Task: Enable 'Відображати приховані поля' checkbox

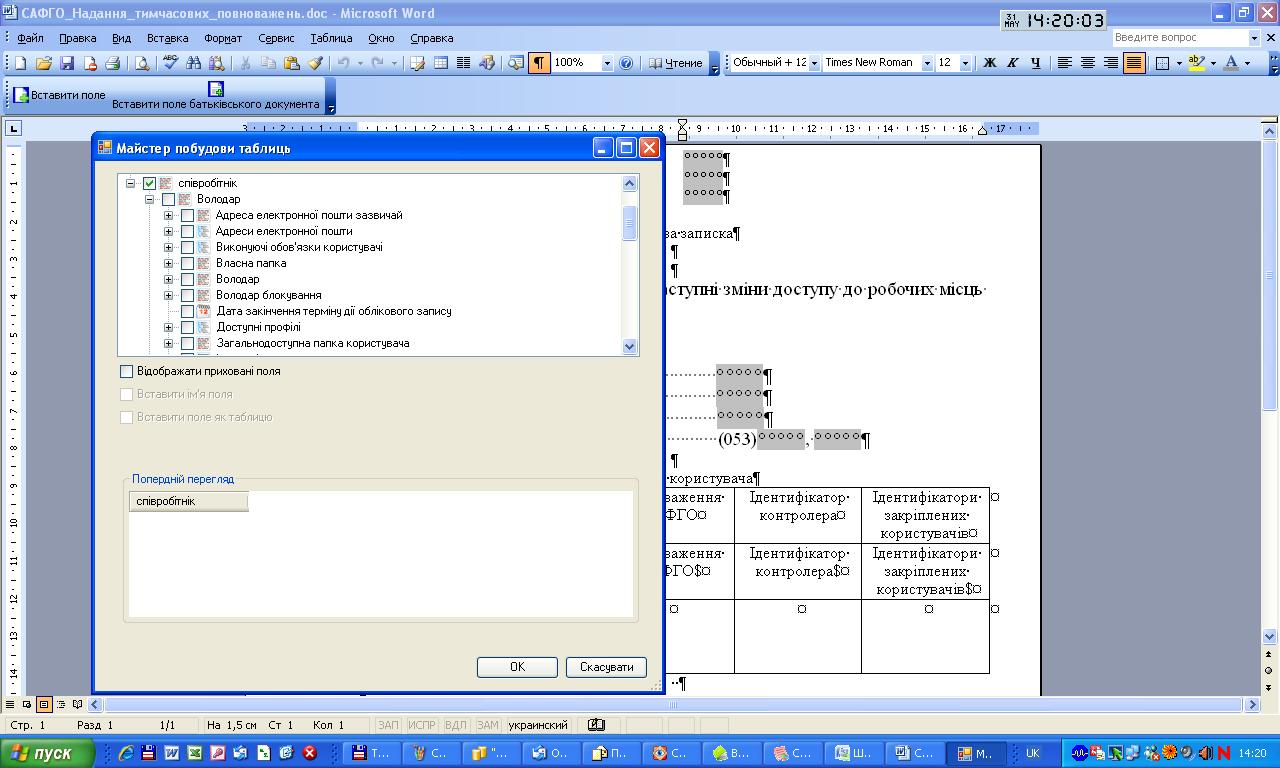Action: (127, 371)
